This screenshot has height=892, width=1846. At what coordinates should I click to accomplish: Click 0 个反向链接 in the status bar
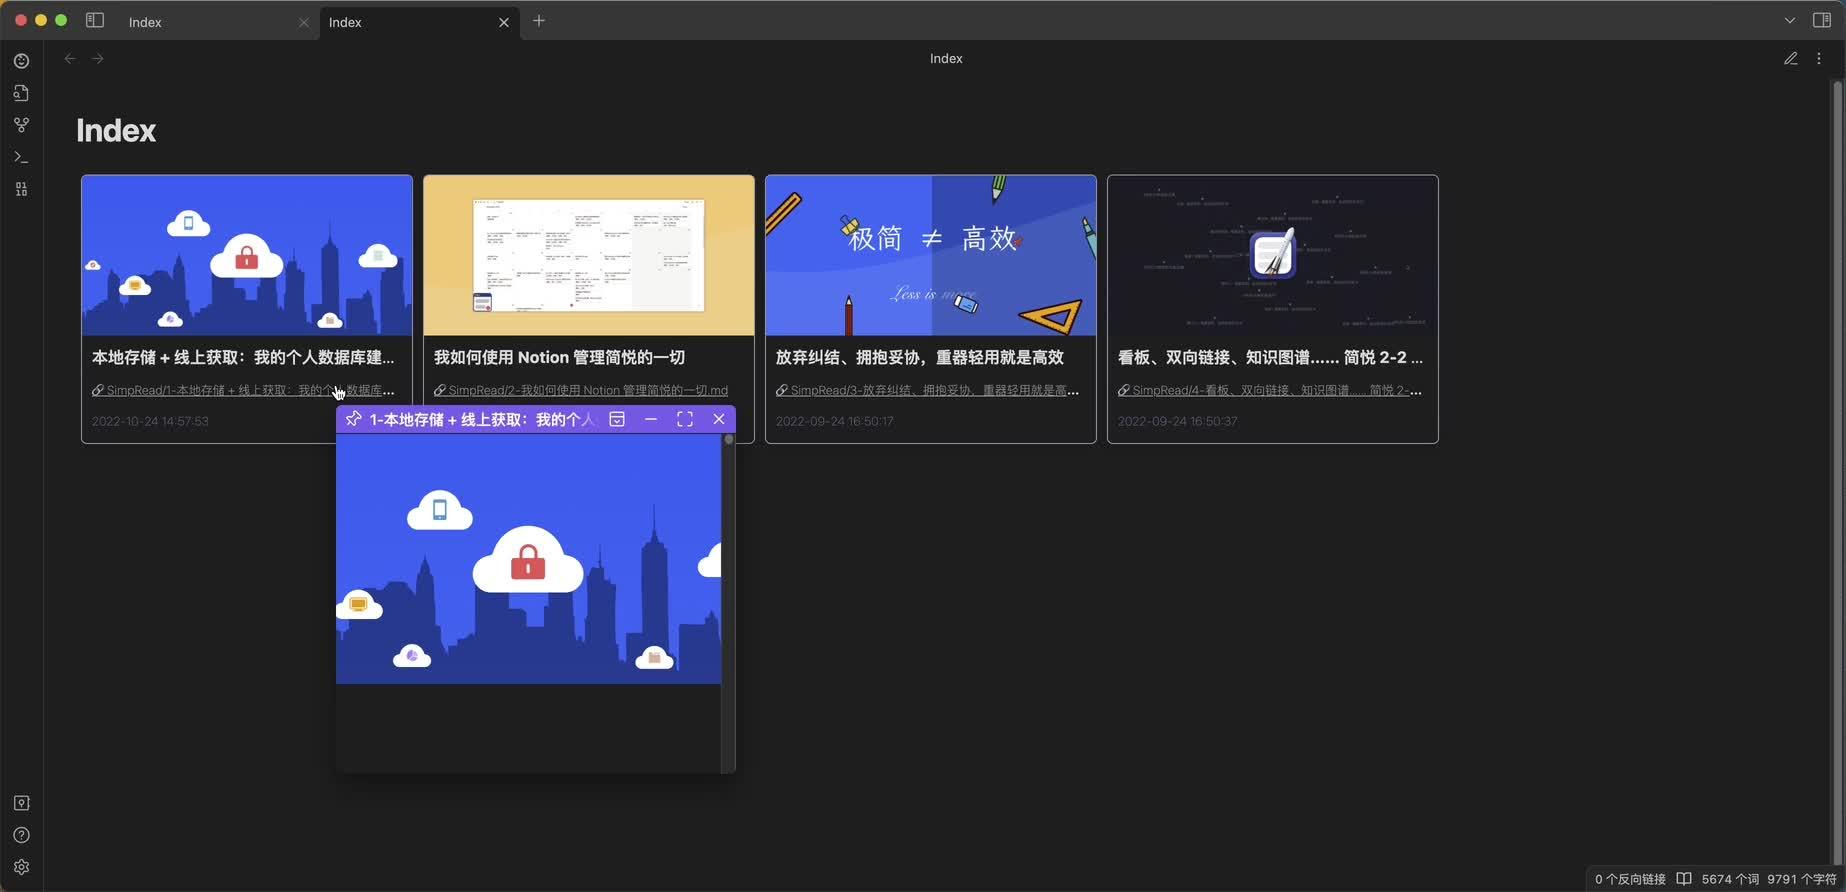coord(1630,879)
